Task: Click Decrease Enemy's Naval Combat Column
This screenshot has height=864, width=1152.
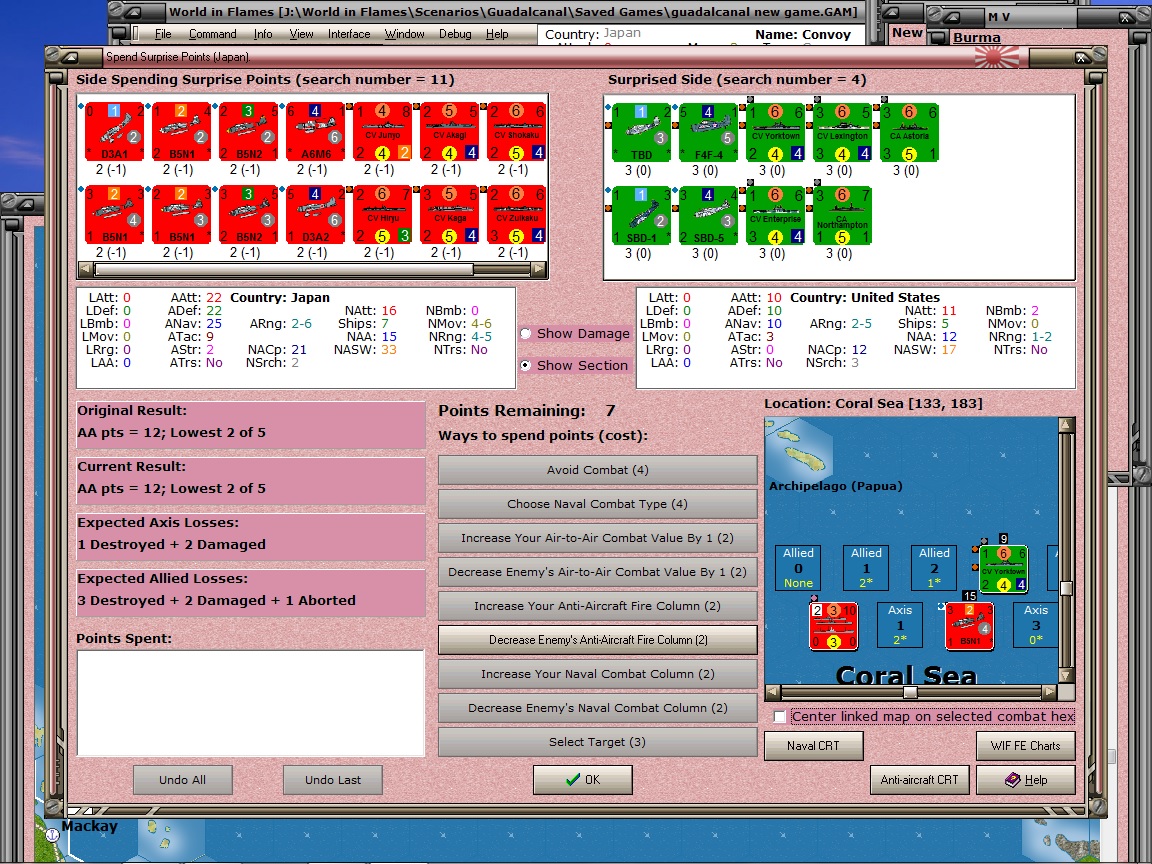Action: 597,708
